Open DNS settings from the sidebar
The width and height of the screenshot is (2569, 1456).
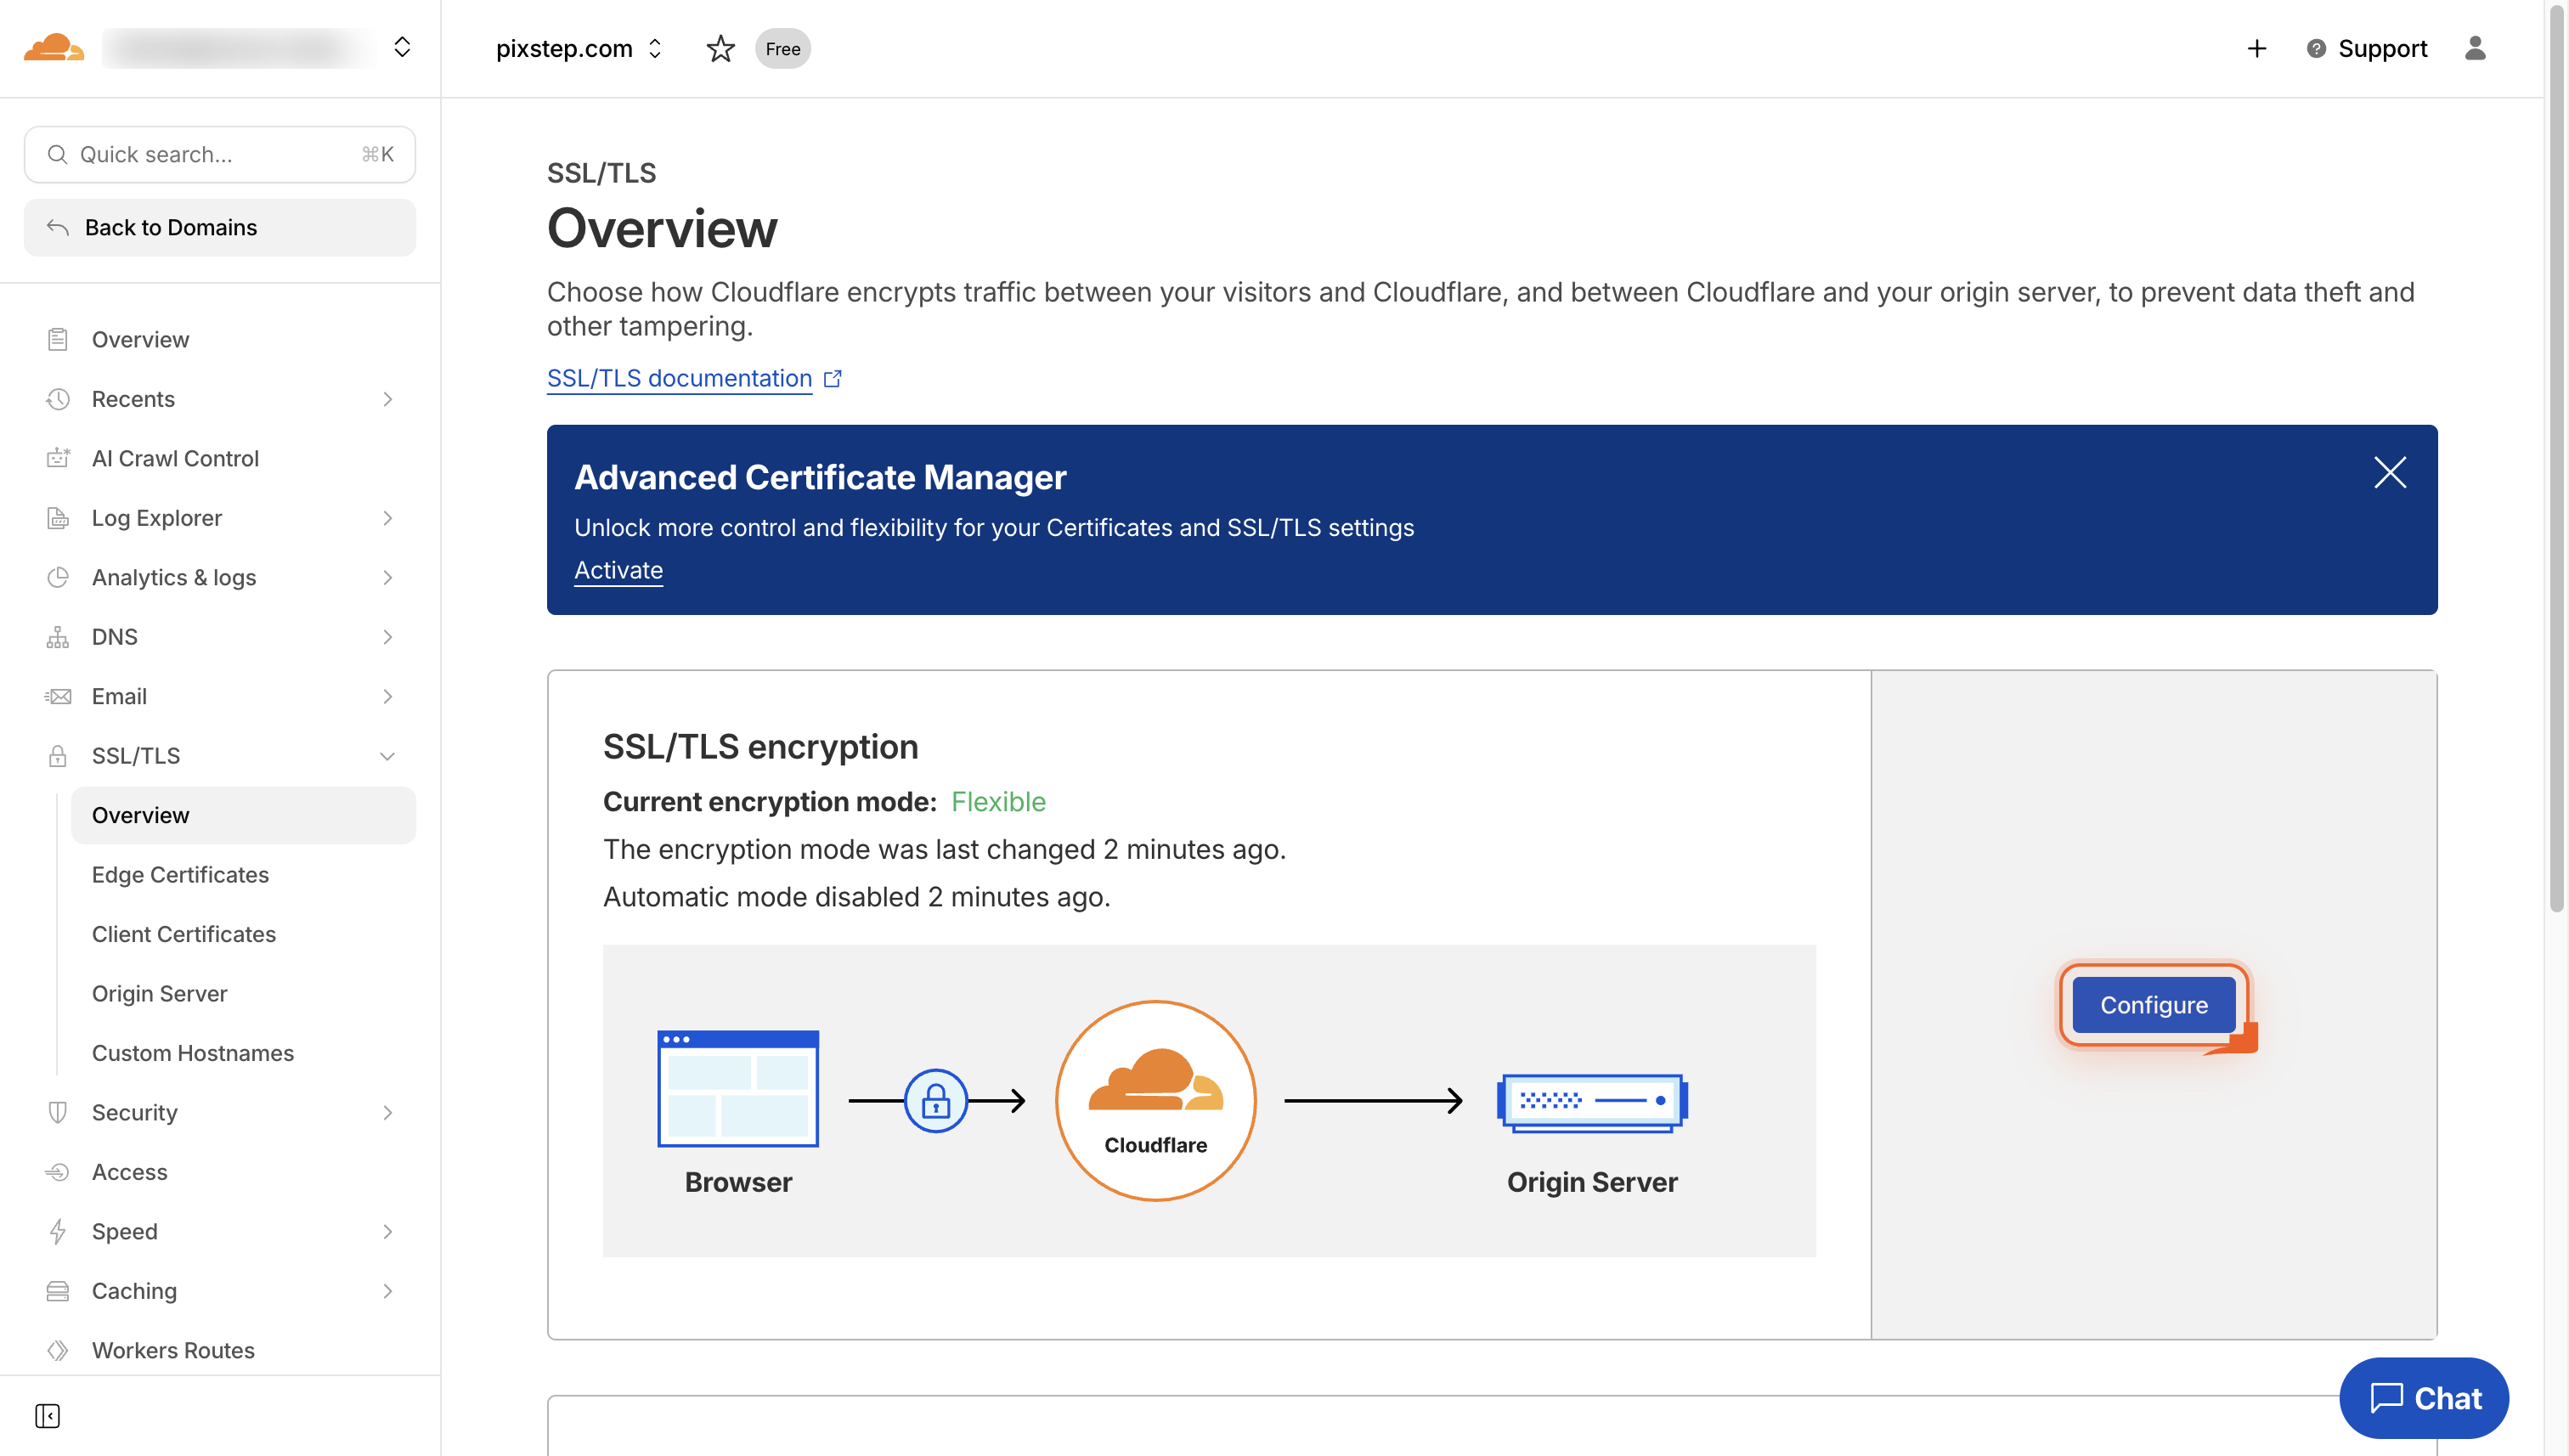115,636
